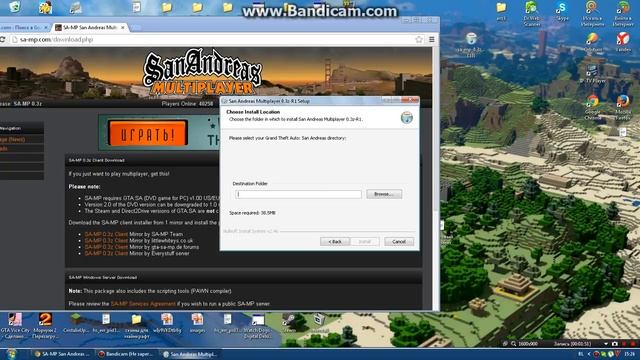Open the yellow skins folder in the bottom desktop row

coord(136,325)
